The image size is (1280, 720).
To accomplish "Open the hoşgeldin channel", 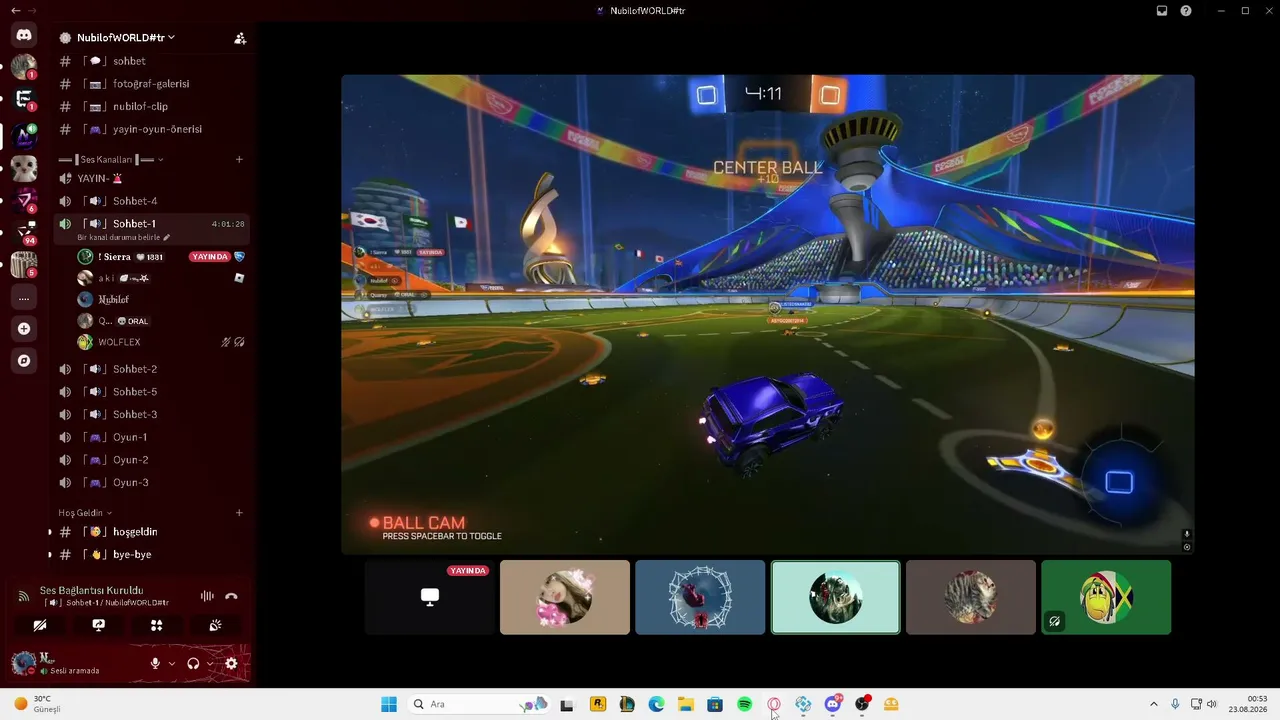I will point(150,532).
